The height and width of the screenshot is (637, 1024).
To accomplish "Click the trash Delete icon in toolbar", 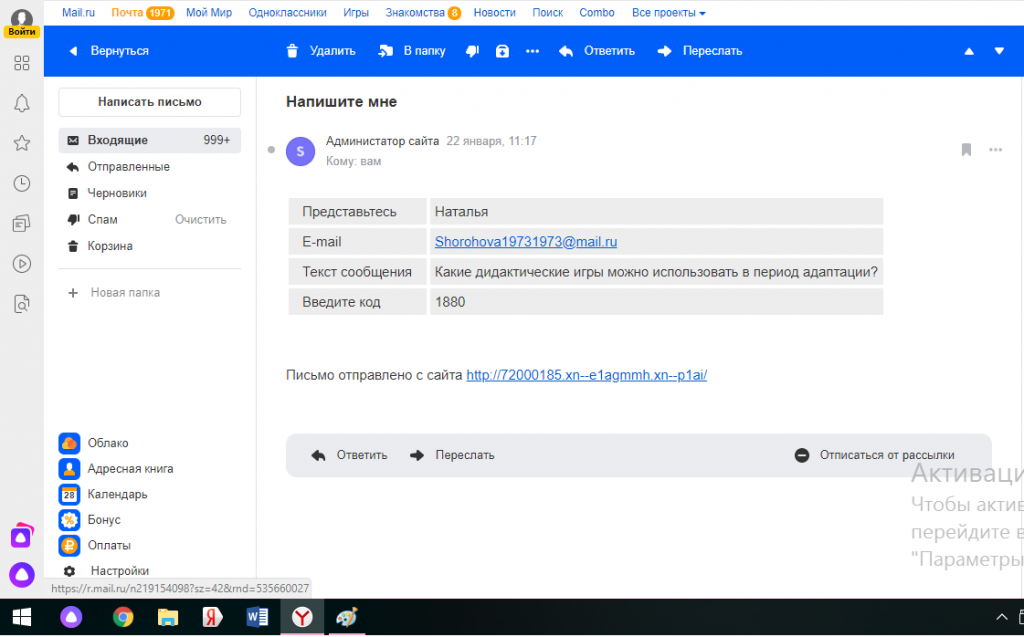I will point(292,51).
